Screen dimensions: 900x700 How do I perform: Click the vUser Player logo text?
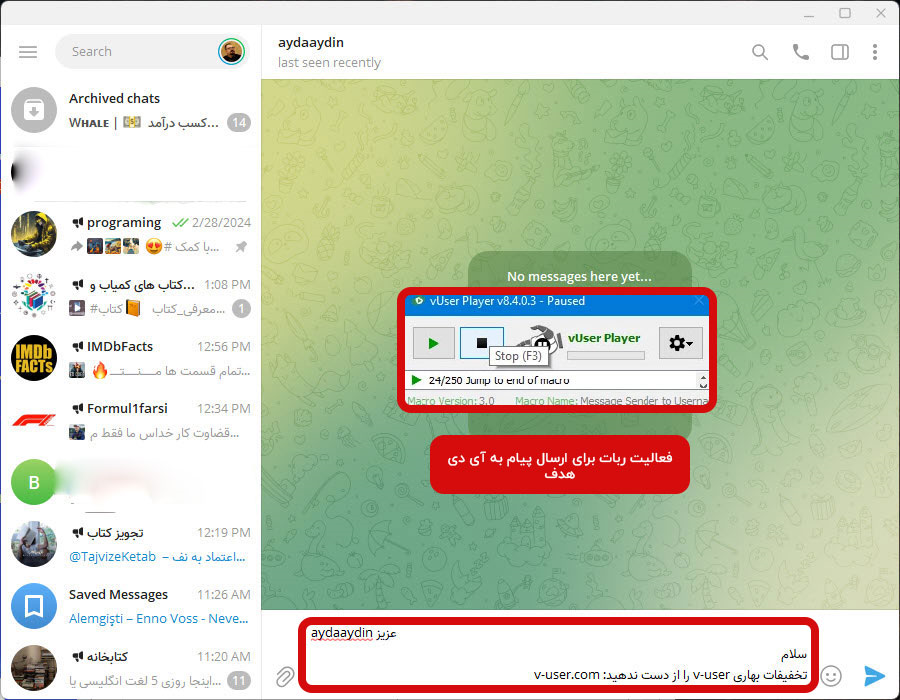[x=604, y=338]
